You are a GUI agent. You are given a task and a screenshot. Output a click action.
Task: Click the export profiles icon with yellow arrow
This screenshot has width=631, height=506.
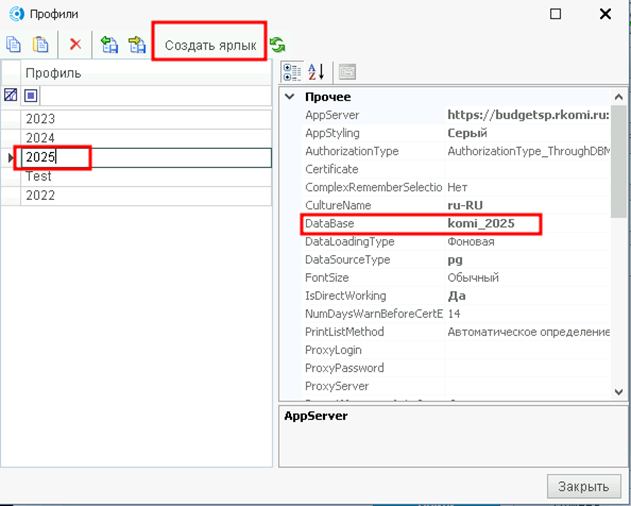pos(136,45)
